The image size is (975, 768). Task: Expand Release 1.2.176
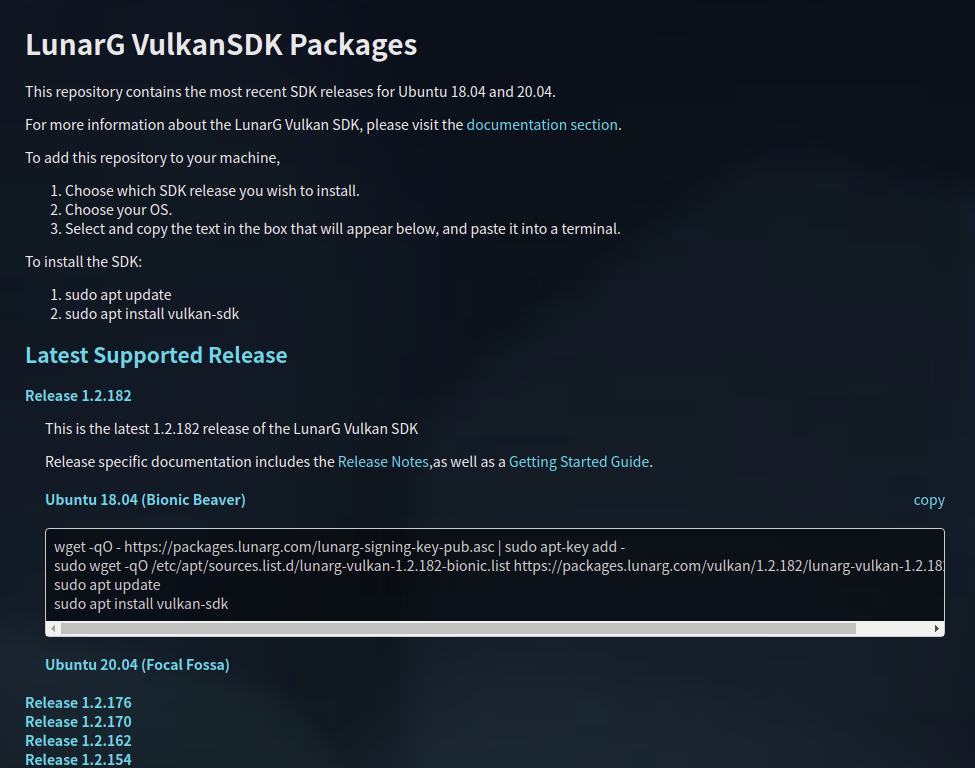(x=78, y=702)
